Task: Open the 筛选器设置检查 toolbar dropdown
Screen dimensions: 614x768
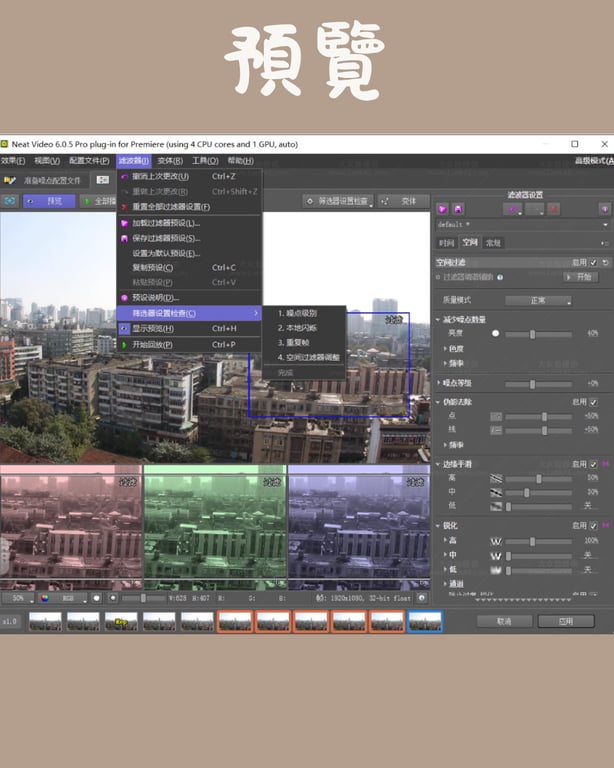Action: 338,201
